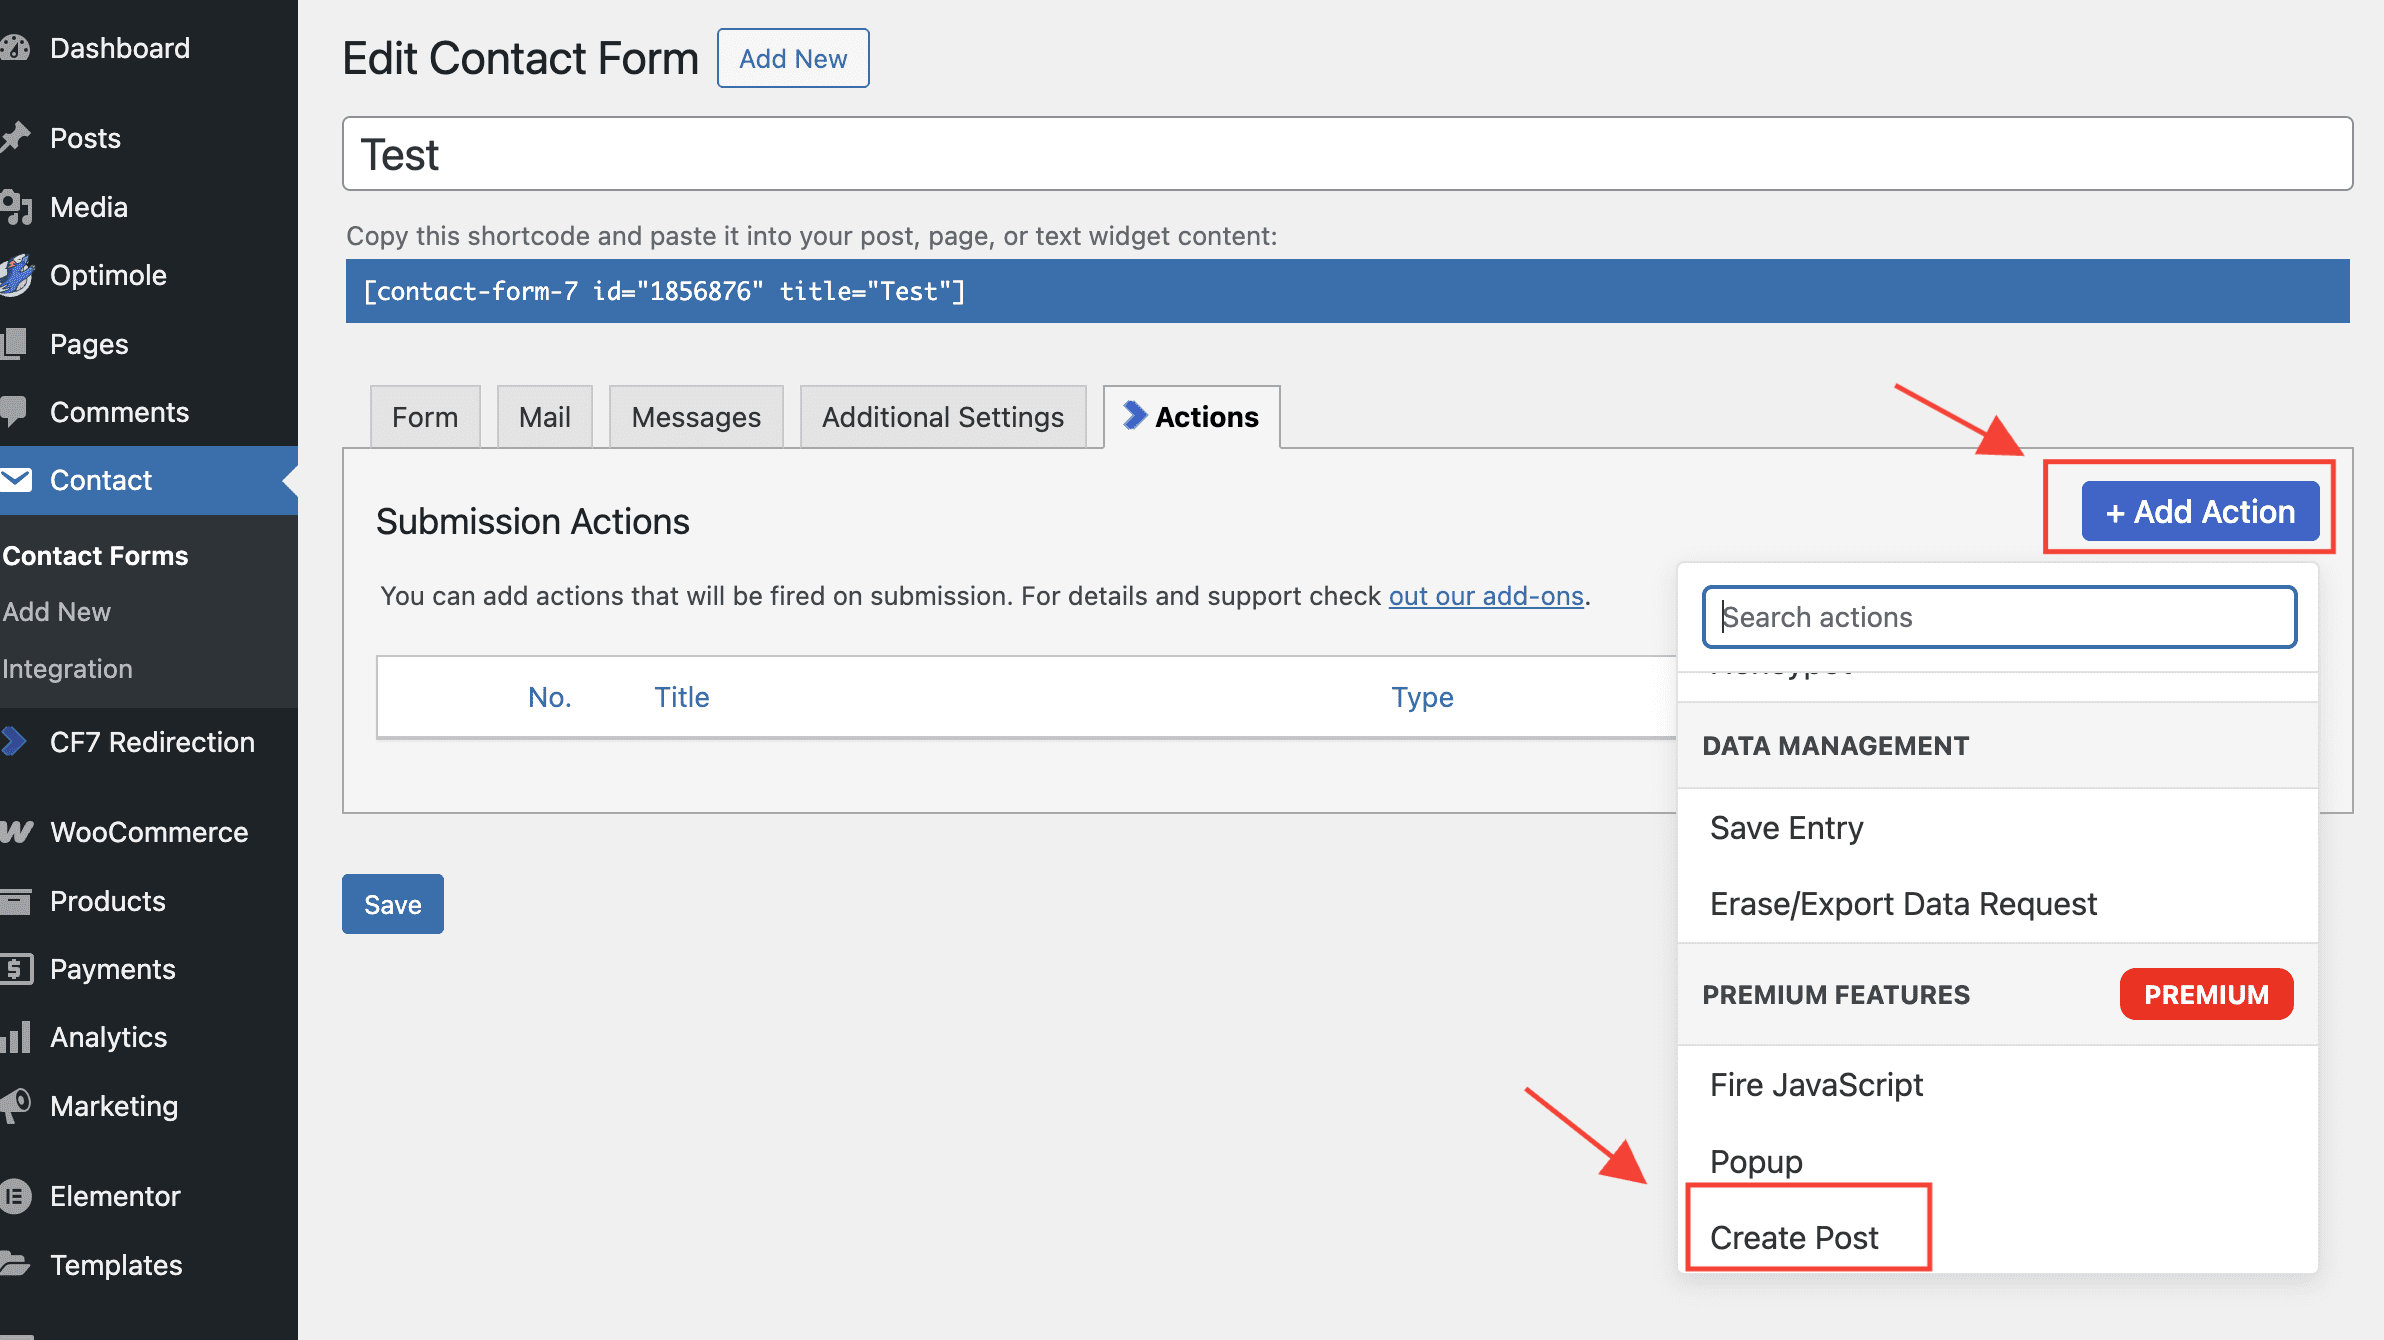Click the WooCommerce logo icon

(15, 831)
